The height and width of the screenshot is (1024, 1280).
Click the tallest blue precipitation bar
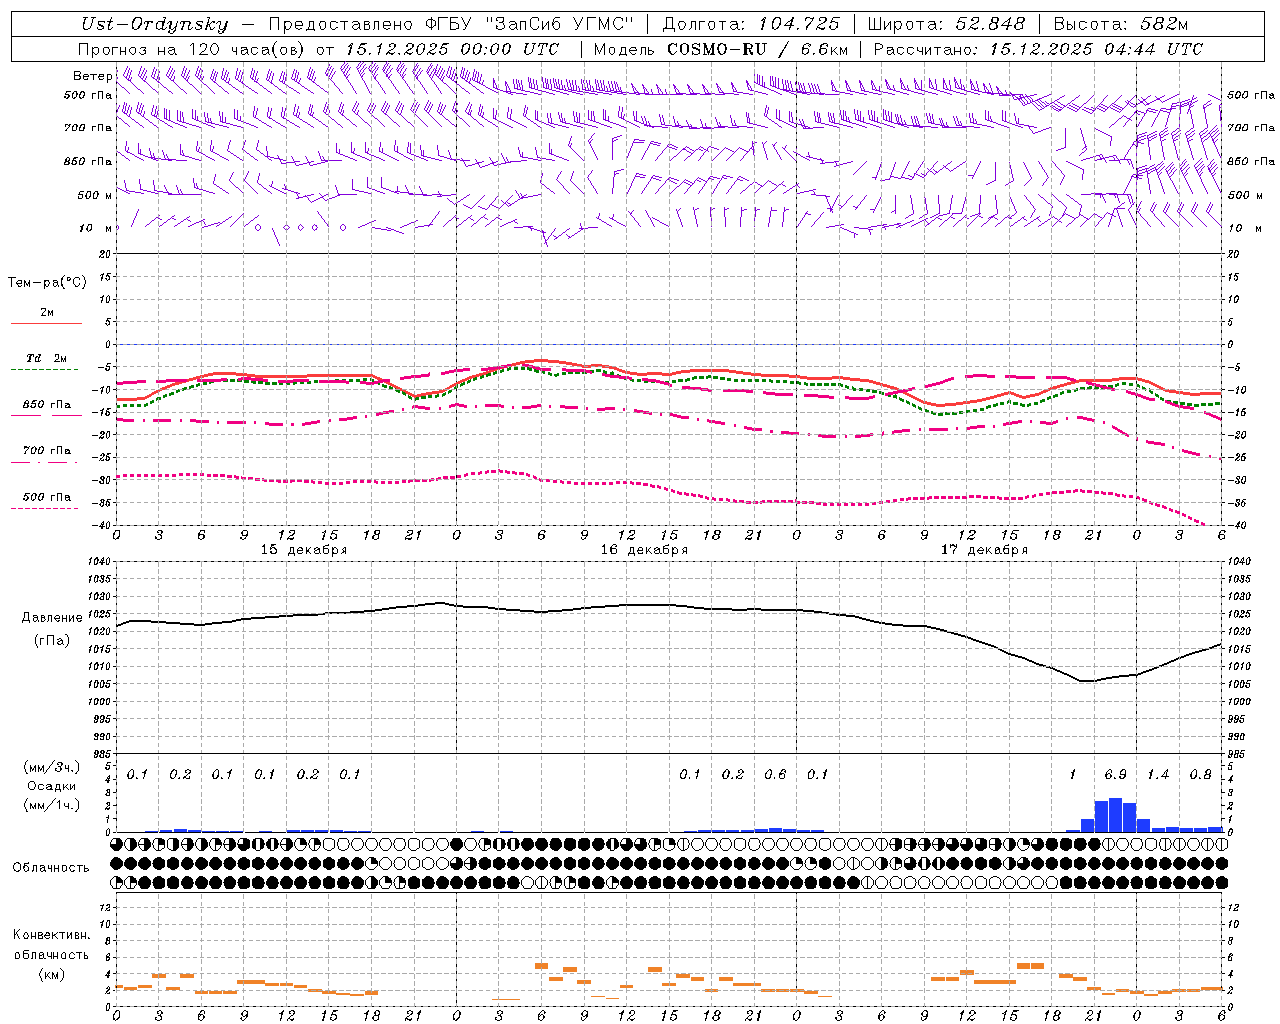(x=1115, y=815)
